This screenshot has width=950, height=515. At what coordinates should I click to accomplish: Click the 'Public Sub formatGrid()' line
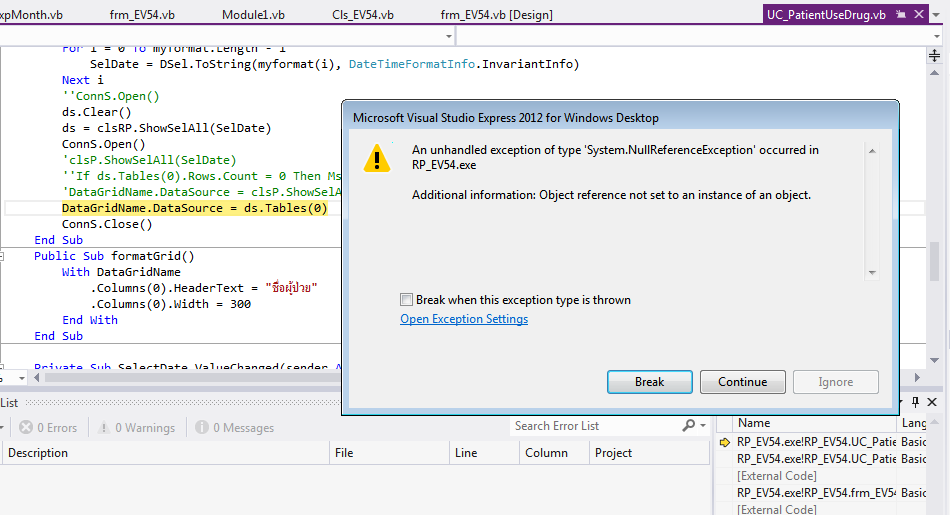click(114, 256)
